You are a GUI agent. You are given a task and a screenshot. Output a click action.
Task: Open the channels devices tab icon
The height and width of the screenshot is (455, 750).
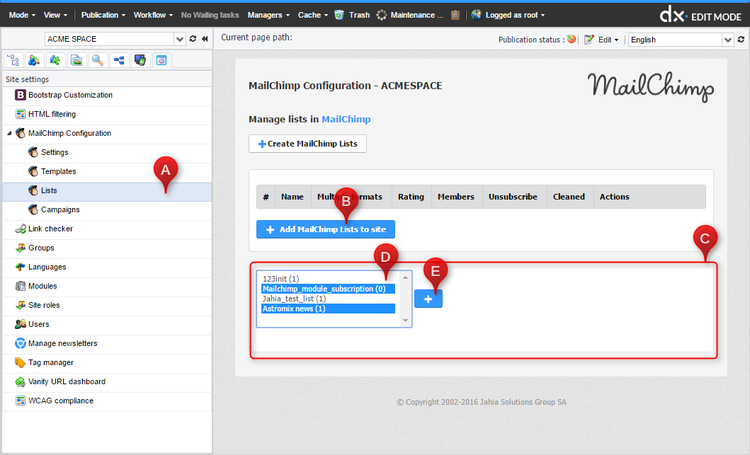[x=140, y=60]
